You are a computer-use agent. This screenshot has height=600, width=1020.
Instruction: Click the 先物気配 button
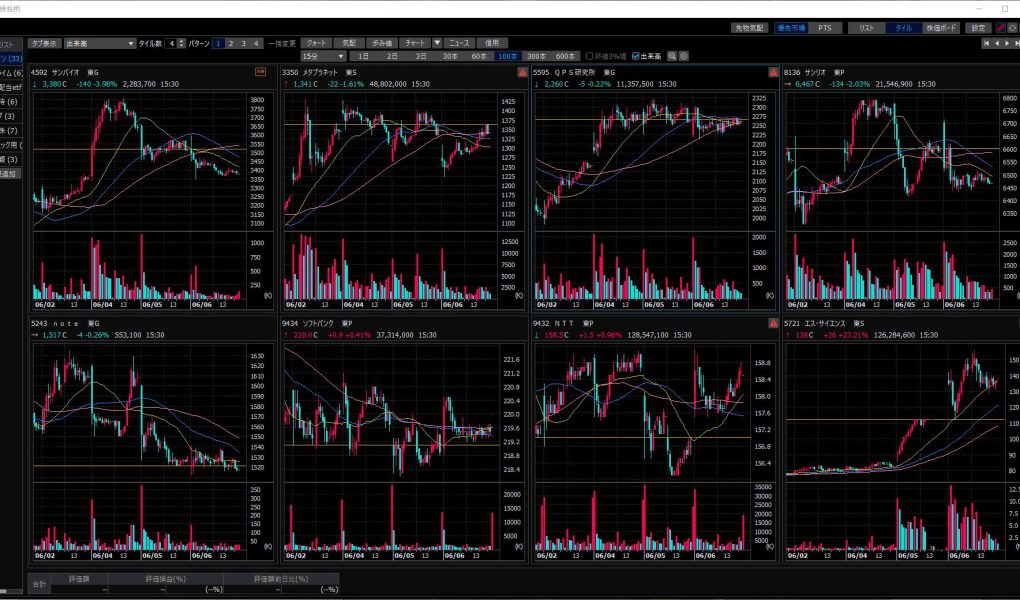749,28
